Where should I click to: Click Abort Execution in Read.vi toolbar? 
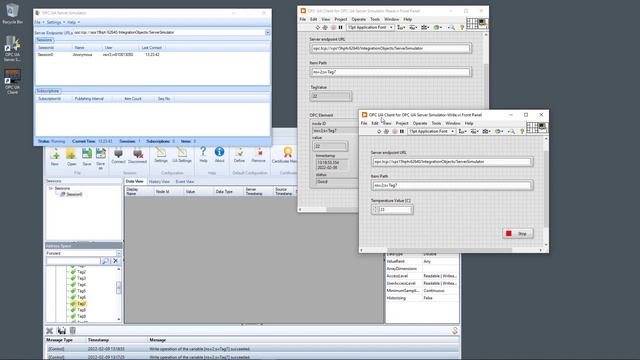click(333, 27)
